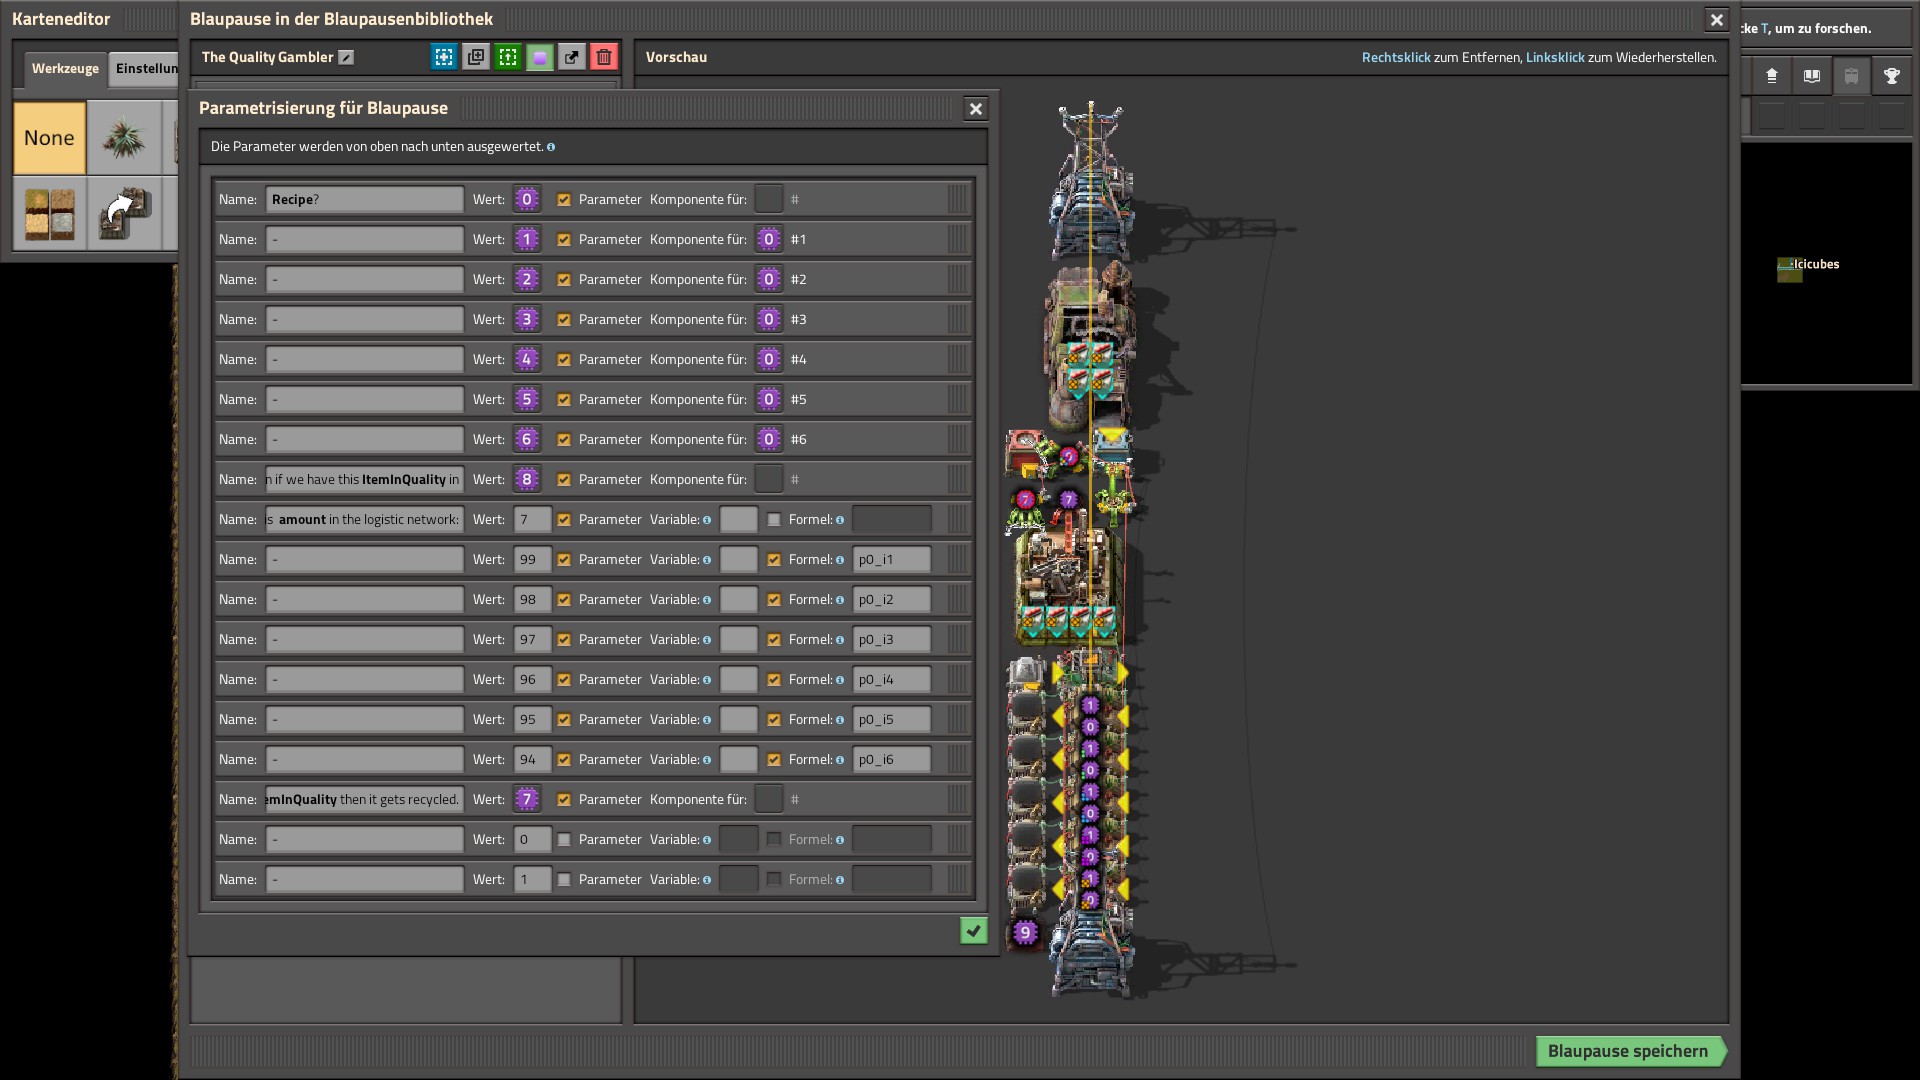Select the None tool tile
Image resolution: width=1920 pixels, height=1080 pixels.
[49, 138]
